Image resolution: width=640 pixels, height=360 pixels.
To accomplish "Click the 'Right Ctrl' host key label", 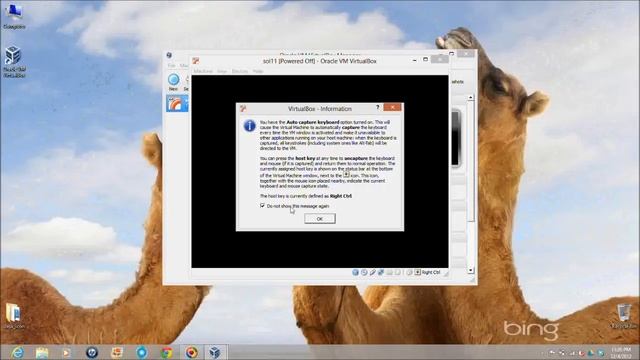I will coord(431,272).
